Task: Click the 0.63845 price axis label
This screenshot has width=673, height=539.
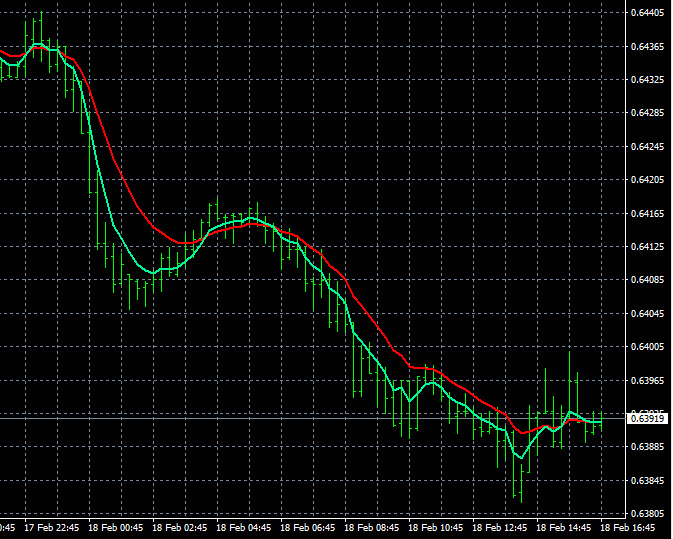Action: point(647,480)
